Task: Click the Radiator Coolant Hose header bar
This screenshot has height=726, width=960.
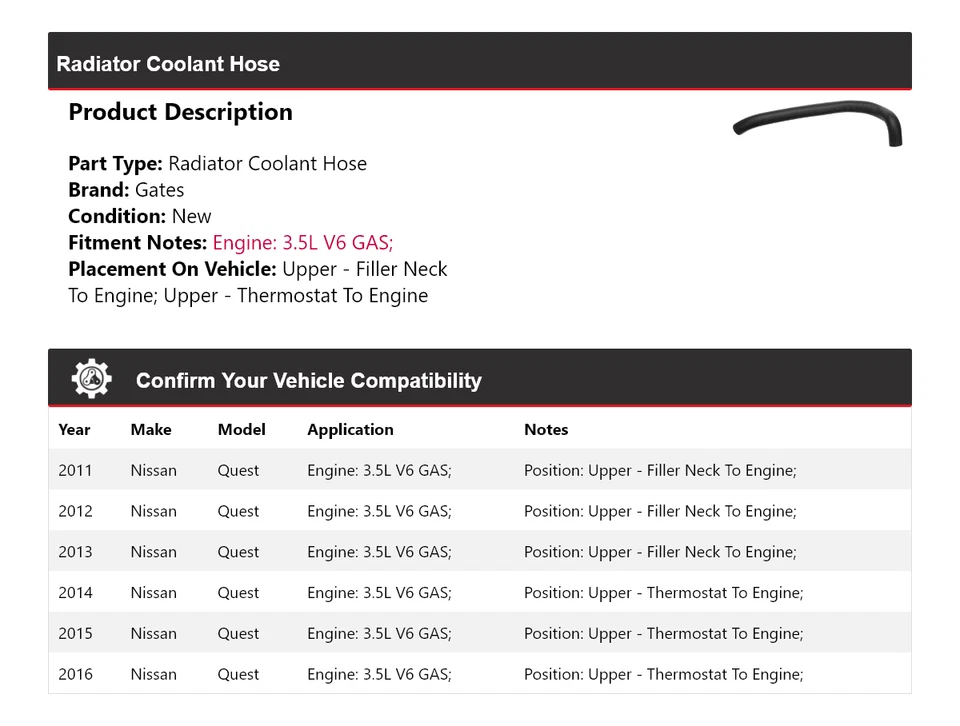Action: [x=479, y=63]
